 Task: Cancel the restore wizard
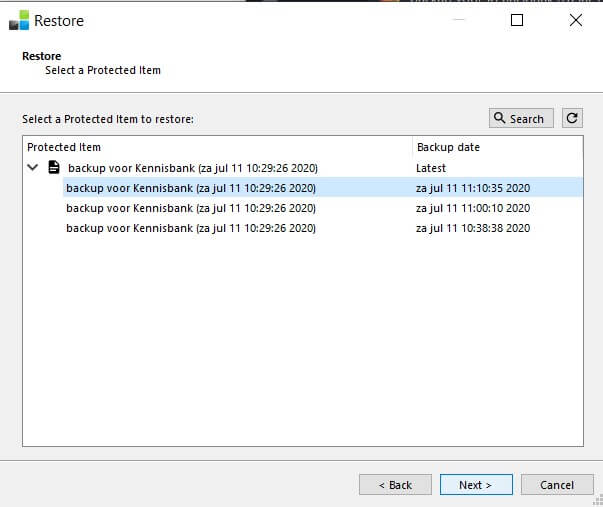coord(557,485)
